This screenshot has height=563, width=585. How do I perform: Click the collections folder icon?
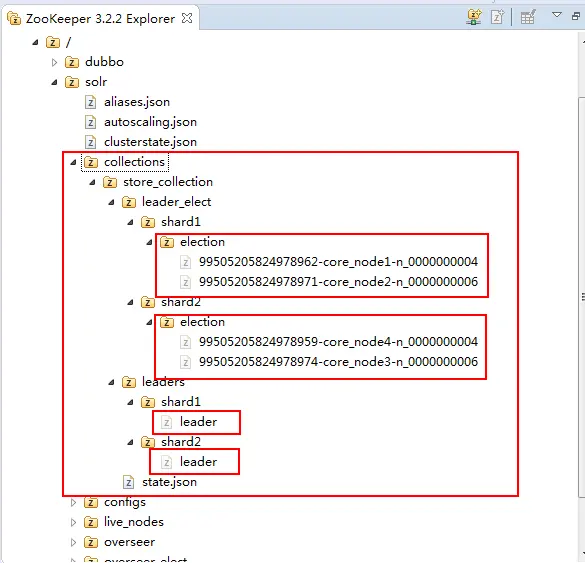click(x=91, y=162)
